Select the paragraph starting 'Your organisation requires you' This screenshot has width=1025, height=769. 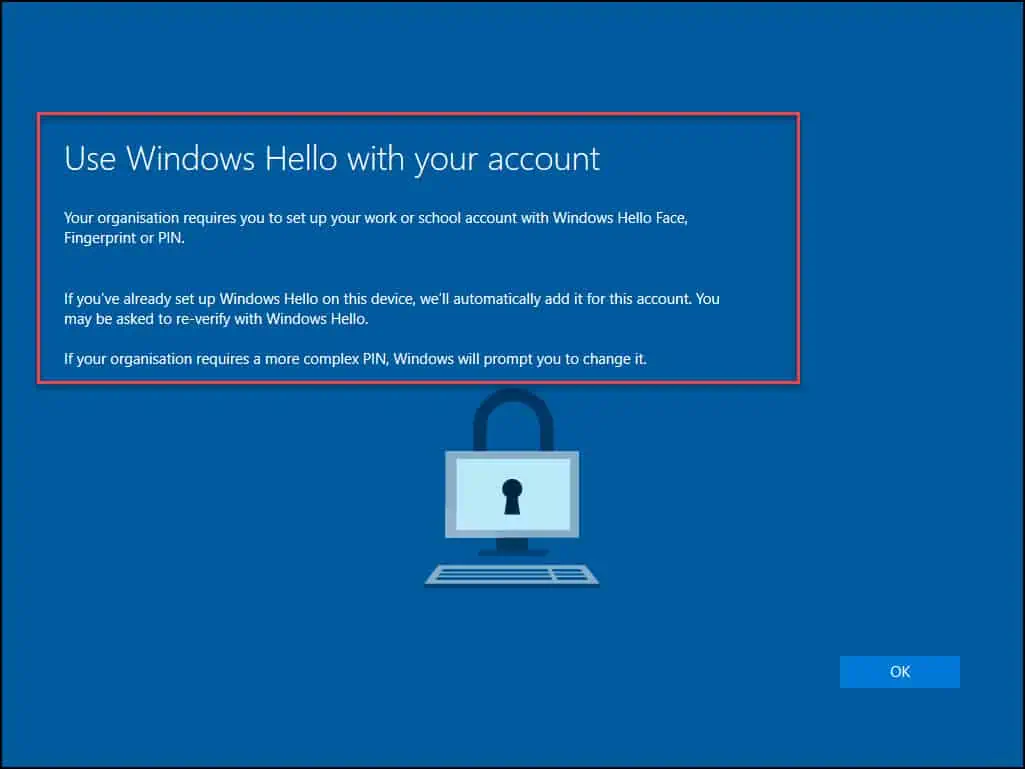pos(376,228)
